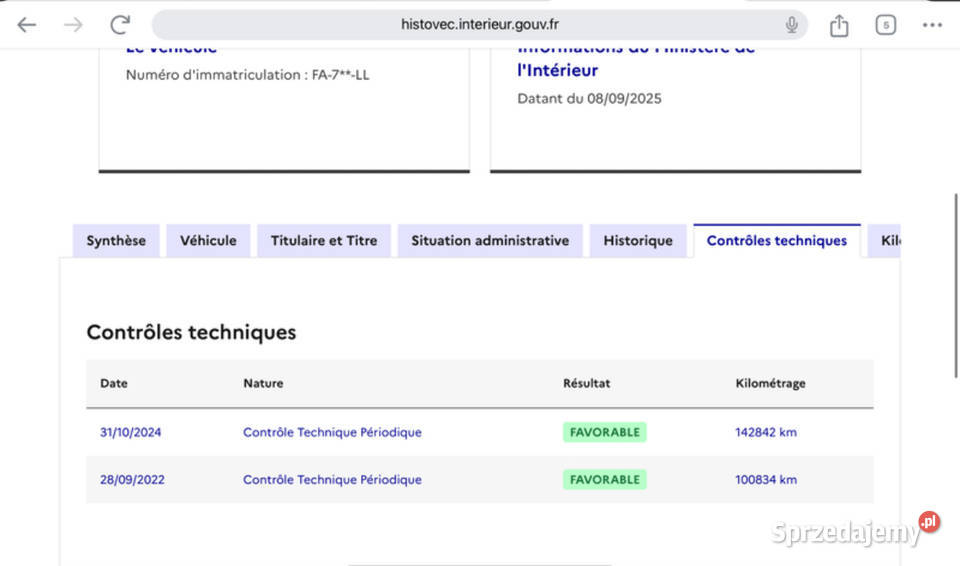Tap the browser back arrow
Screen dimensions: 960x566
point(27,25)
